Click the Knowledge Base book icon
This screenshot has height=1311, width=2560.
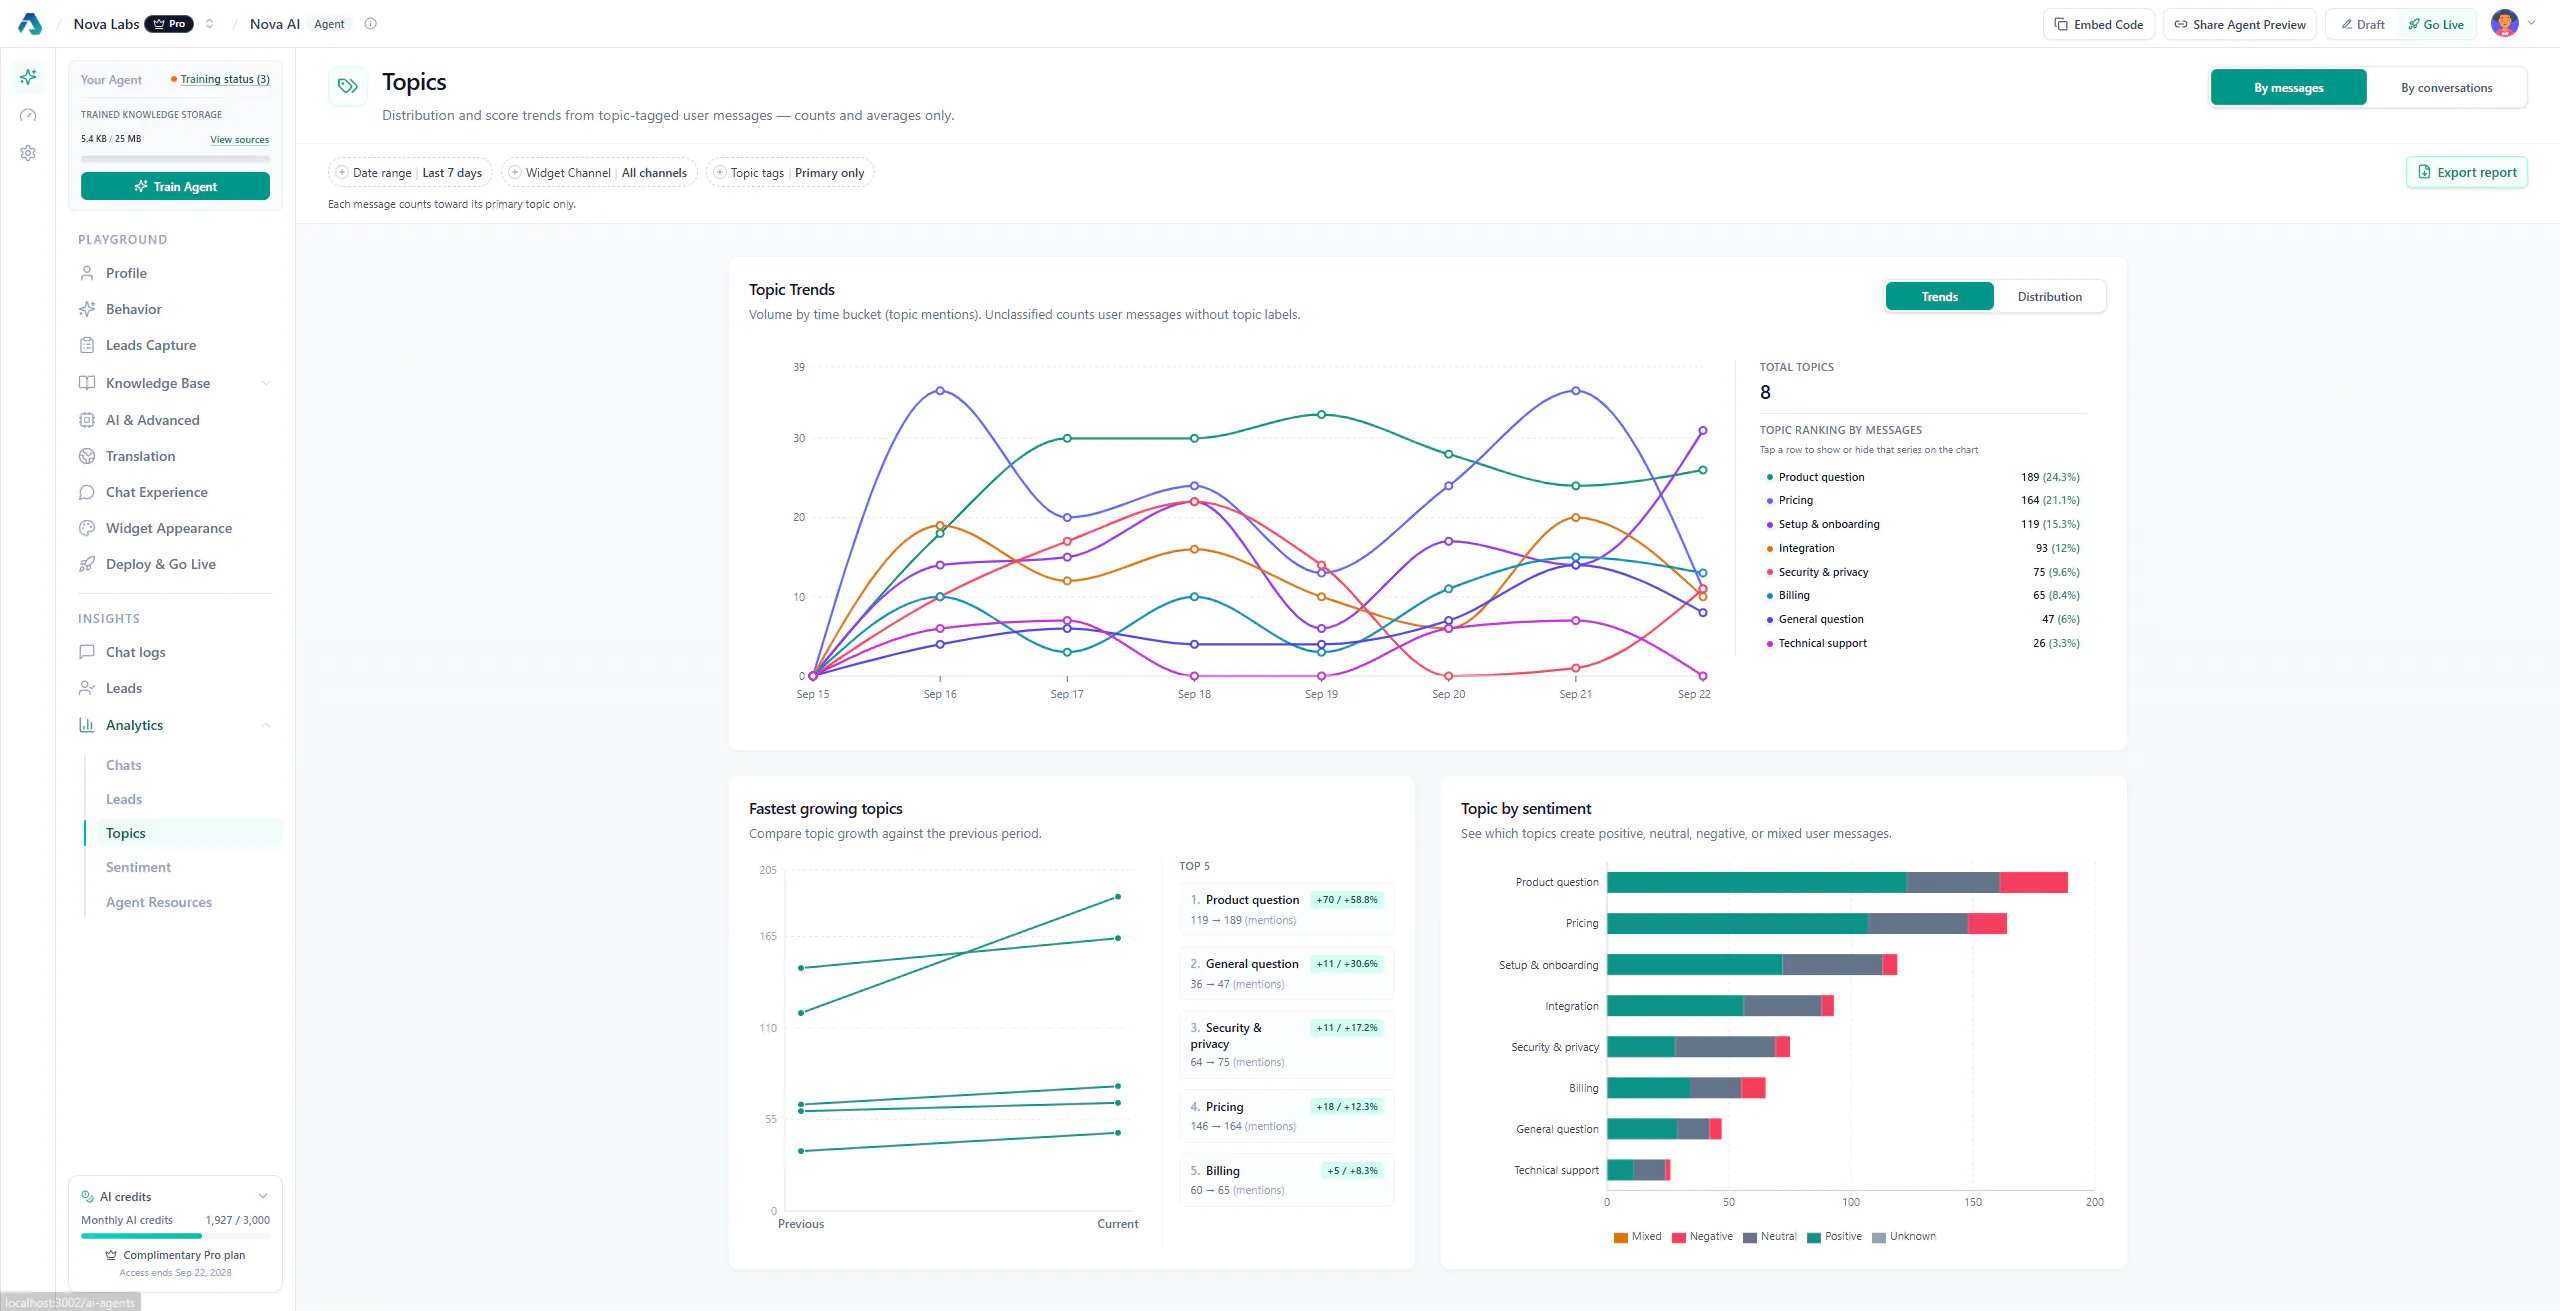click(87, 383)
